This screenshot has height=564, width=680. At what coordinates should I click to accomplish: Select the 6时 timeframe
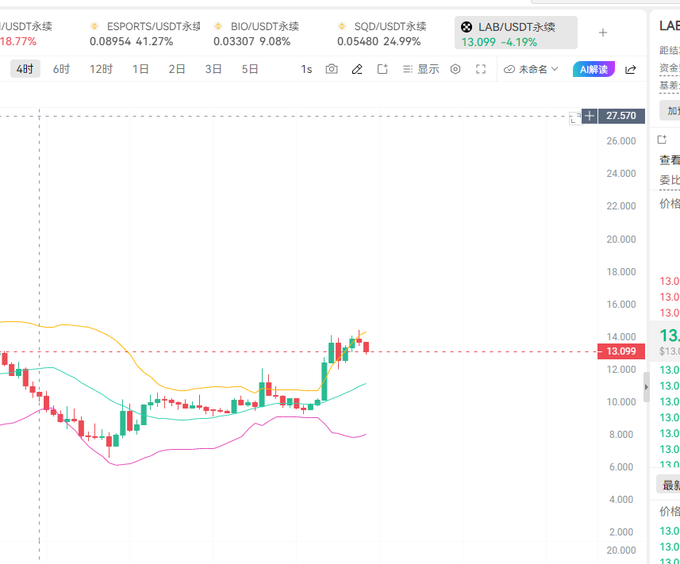coord(61,69)
